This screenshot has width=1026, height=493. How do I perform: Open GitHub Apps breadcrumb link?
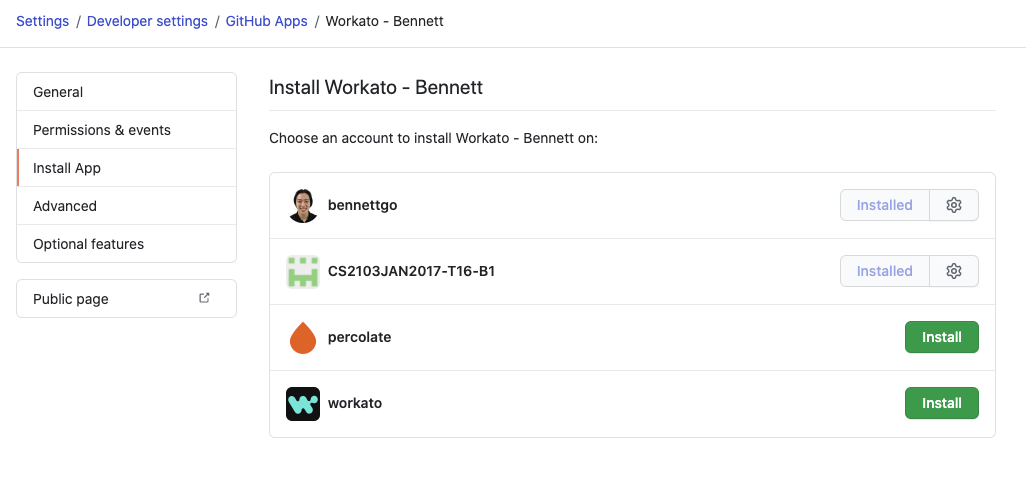pyautogui.click(x=265, y=21)
